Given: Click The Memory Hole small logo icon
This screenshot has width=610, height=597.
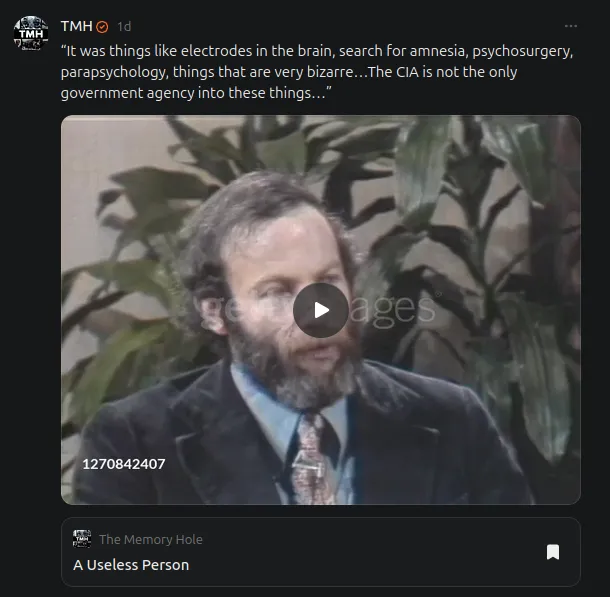Looking at the screenshot, I should click(x=82, y=539).
